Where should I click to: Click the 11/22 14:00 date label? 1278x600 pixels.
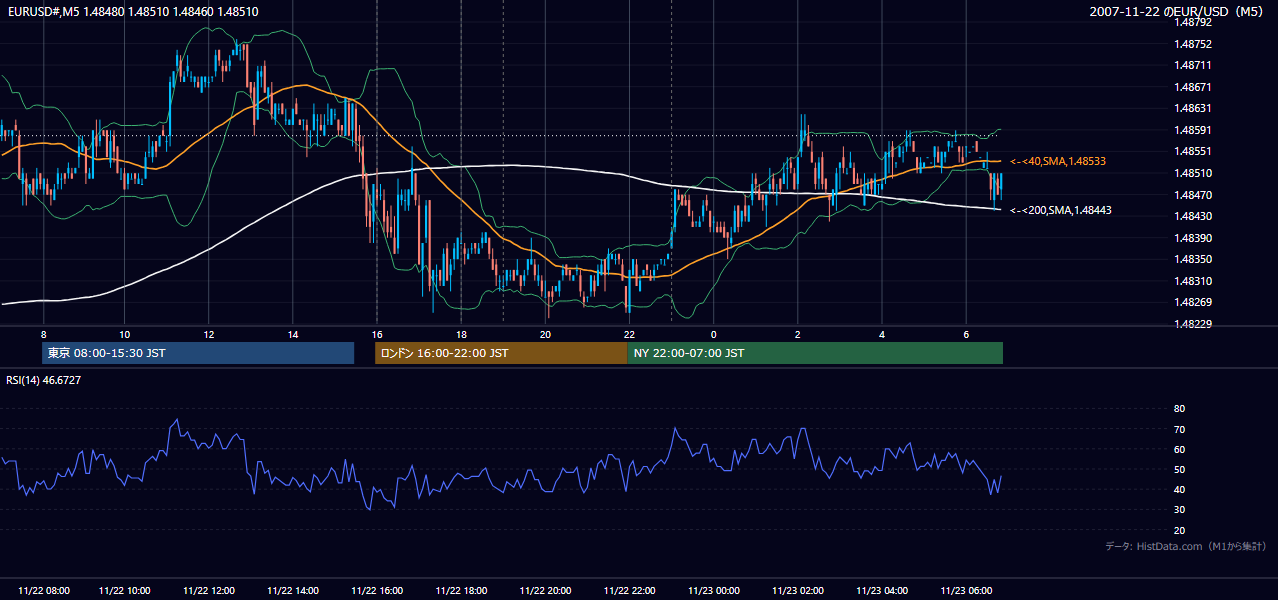pos(293,591)
